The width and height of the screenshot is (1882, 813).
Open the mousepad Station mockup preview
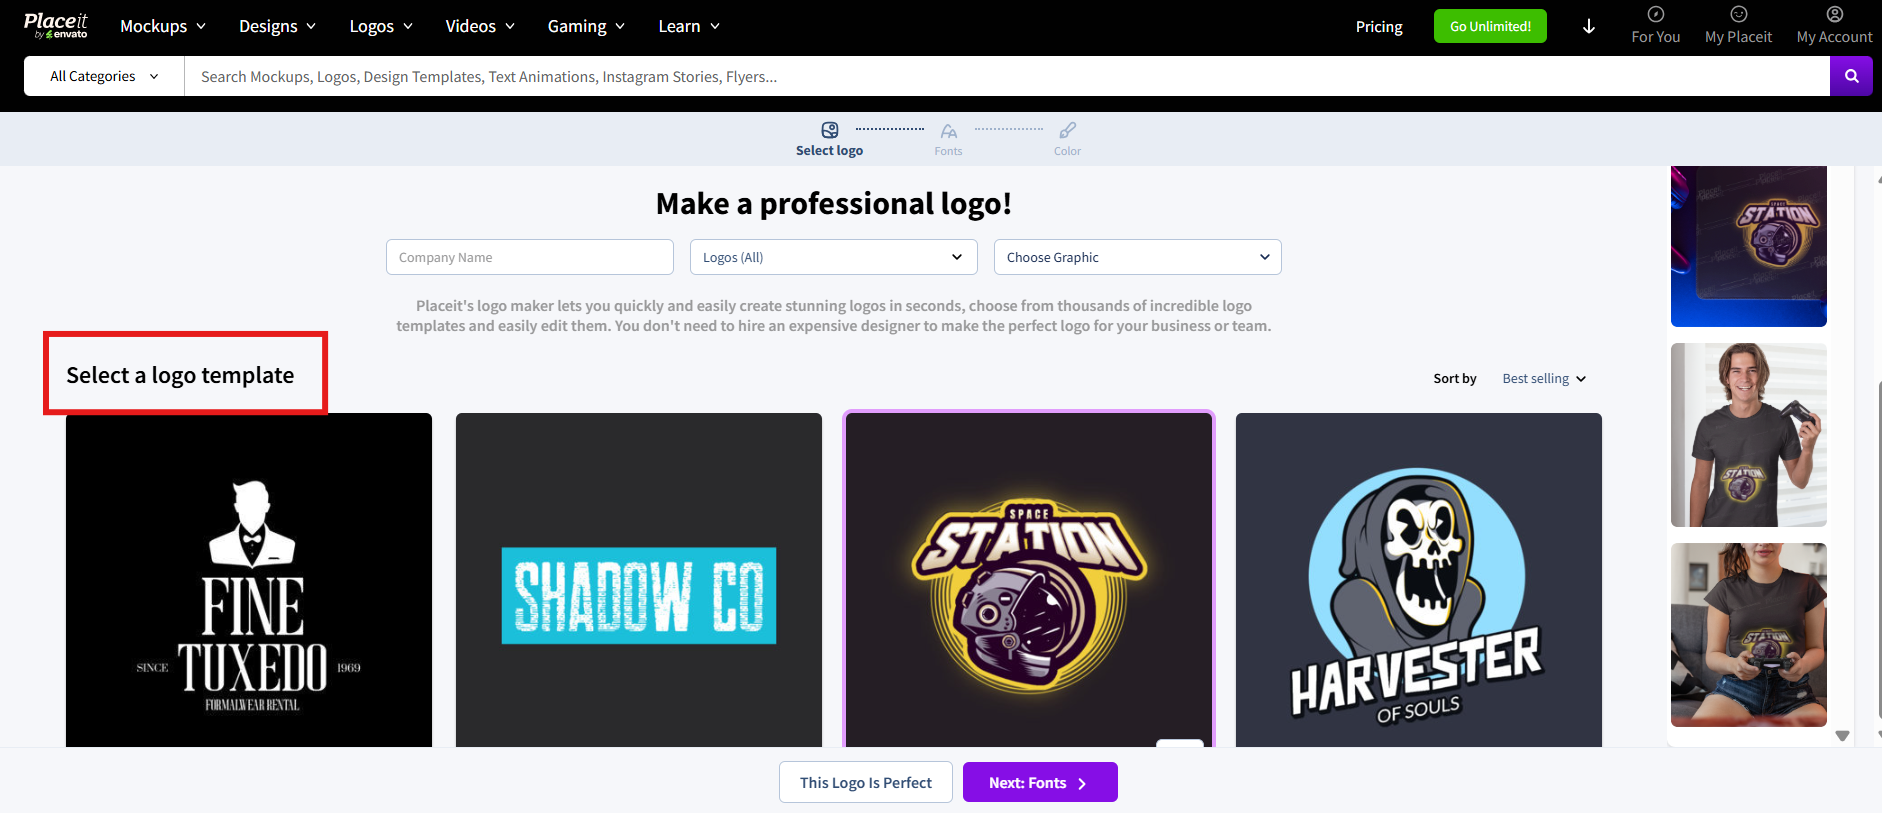click(1749, 246)
